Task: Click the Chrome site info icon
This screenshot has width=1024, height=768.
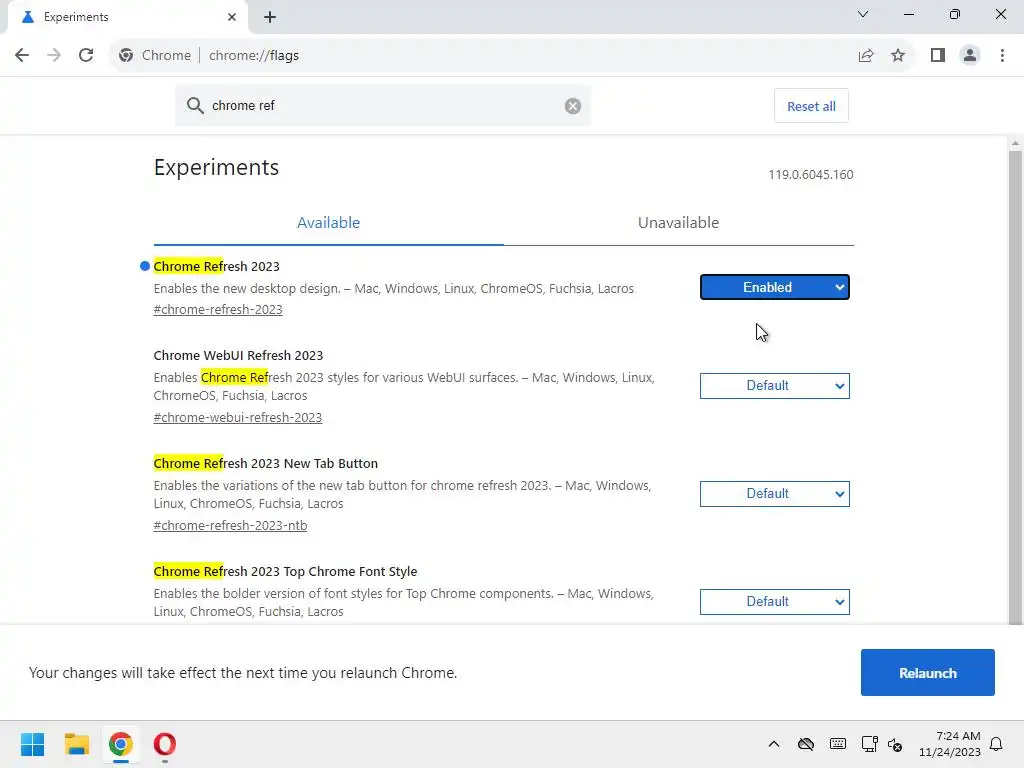Action: tap(126, 56)
